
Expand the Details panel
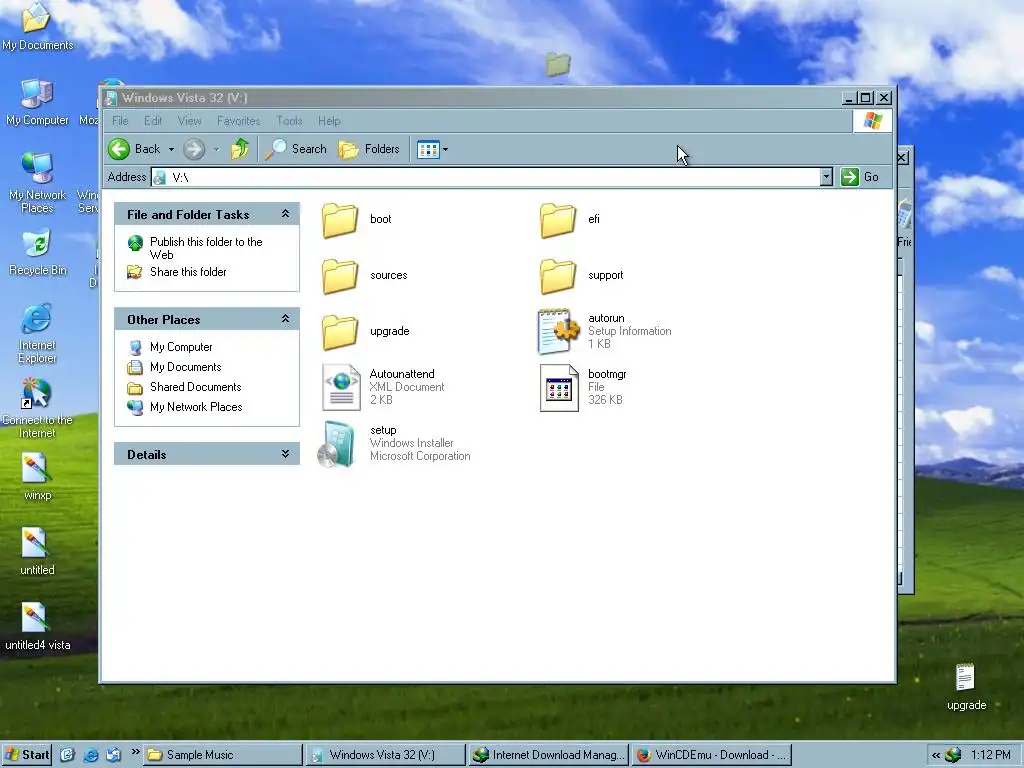tap(285, 454)
